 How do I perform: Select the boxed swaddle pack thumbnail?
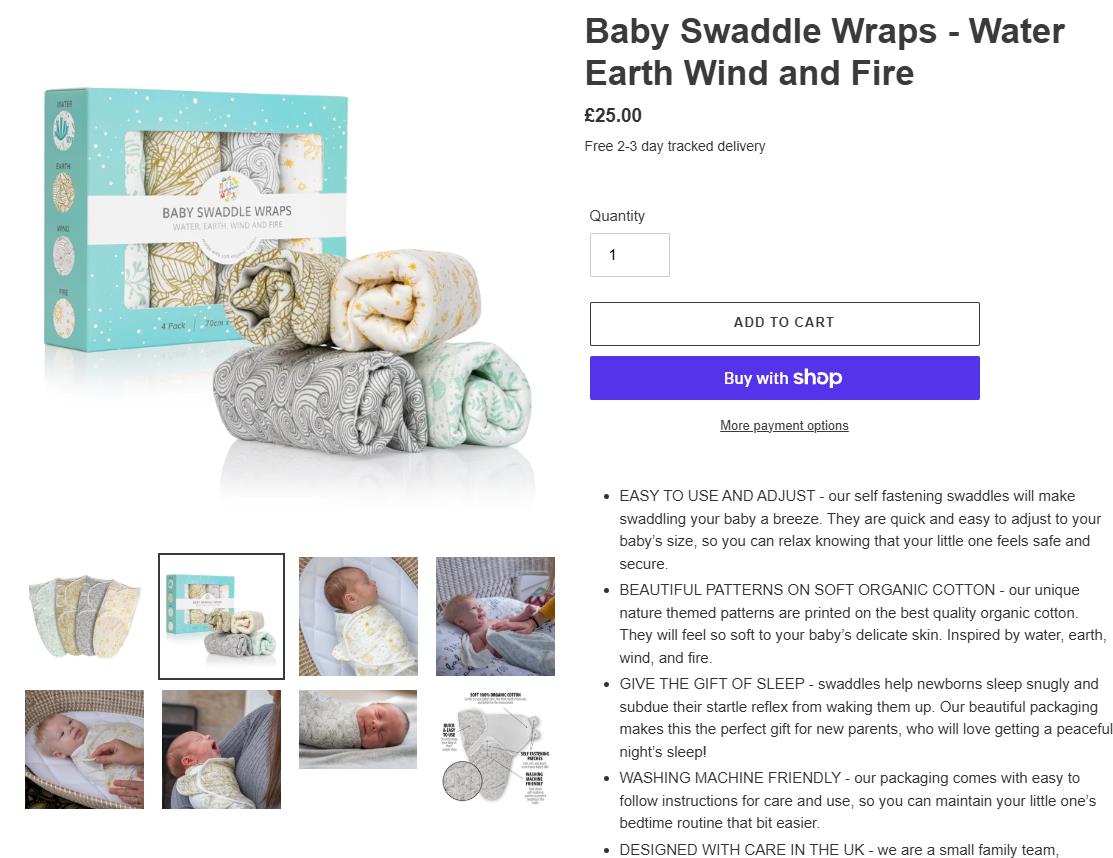221,616
